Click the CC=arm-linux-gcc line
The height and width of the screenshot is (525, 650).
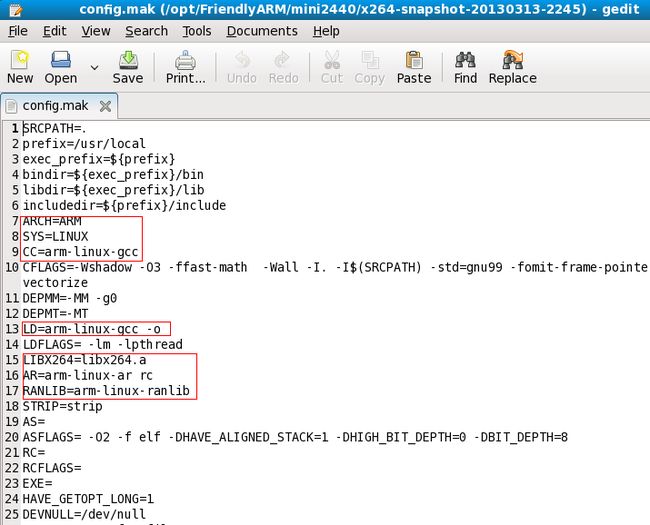(80, 252)
